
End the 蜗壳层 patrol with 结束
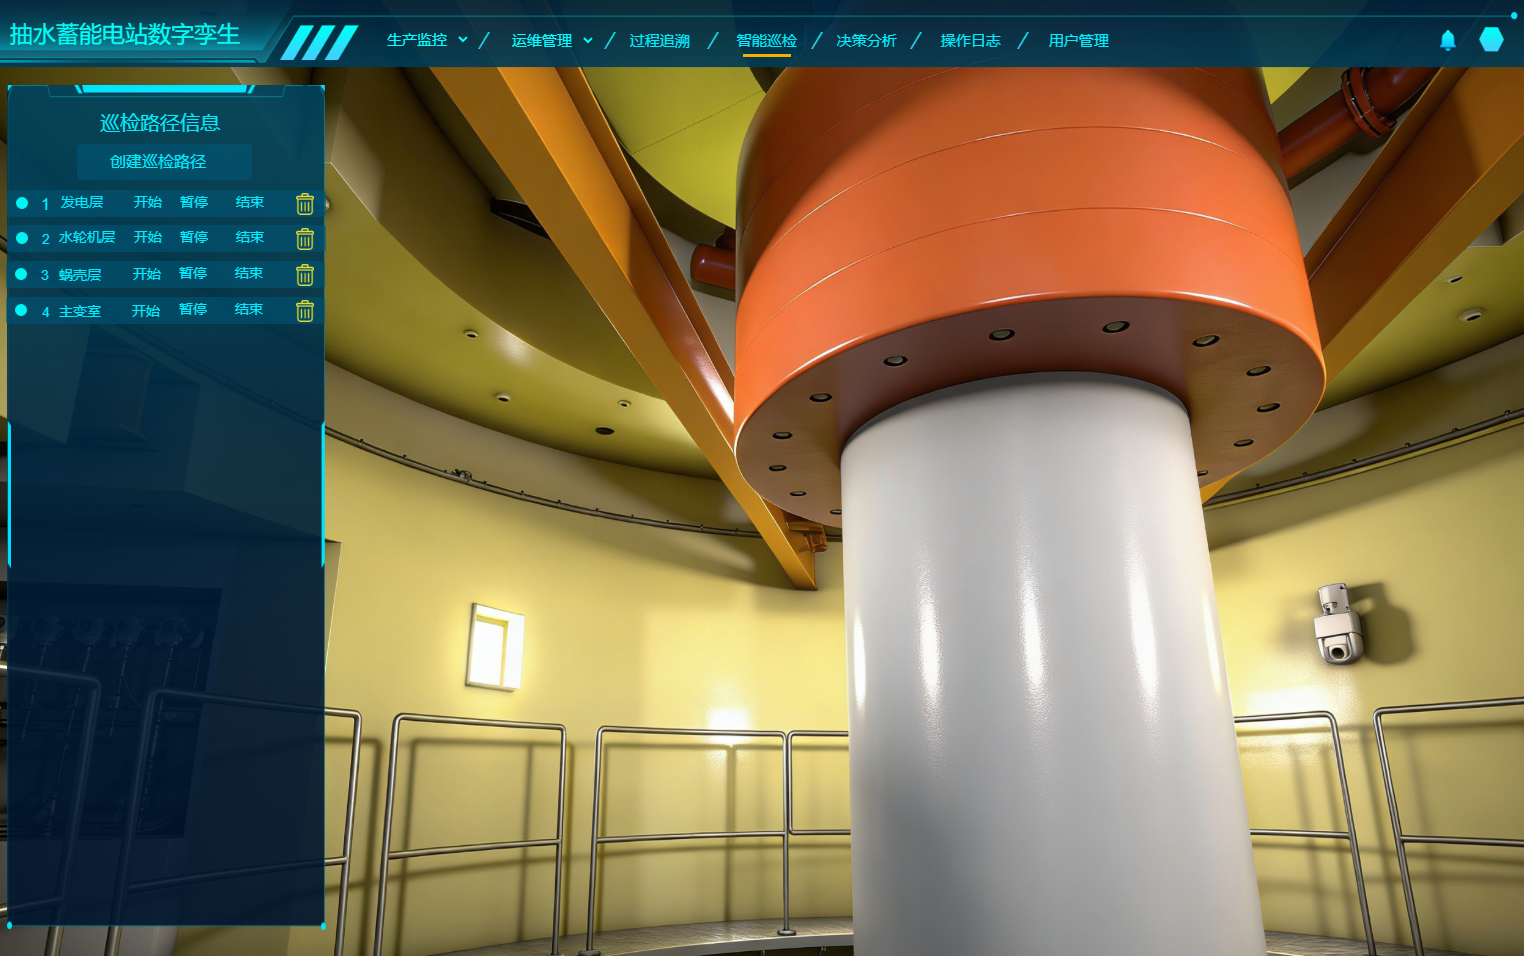[x=248, y=273]
